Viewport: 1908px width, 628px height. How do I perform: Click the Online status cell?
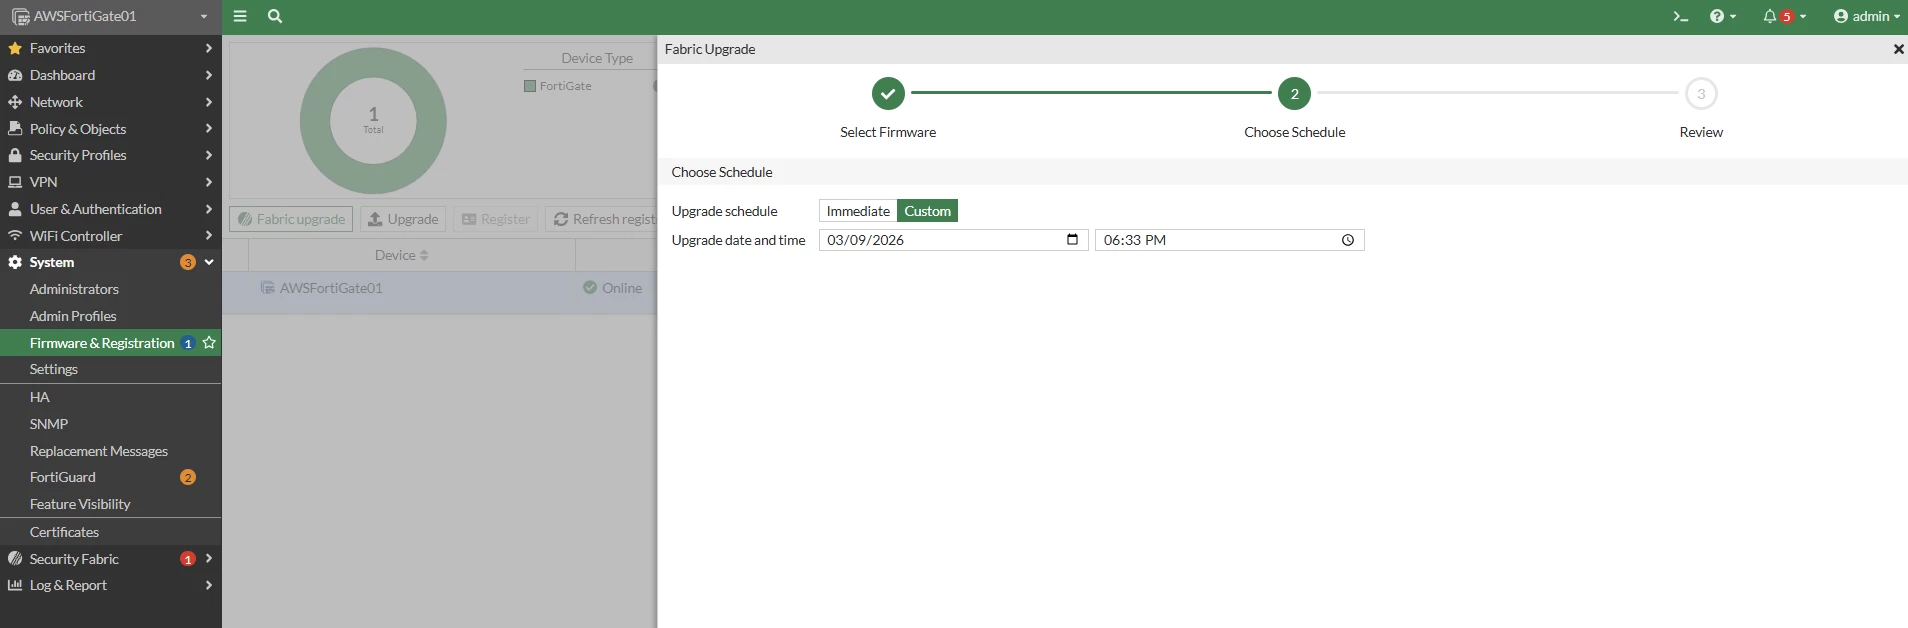[x=612, y=288]
